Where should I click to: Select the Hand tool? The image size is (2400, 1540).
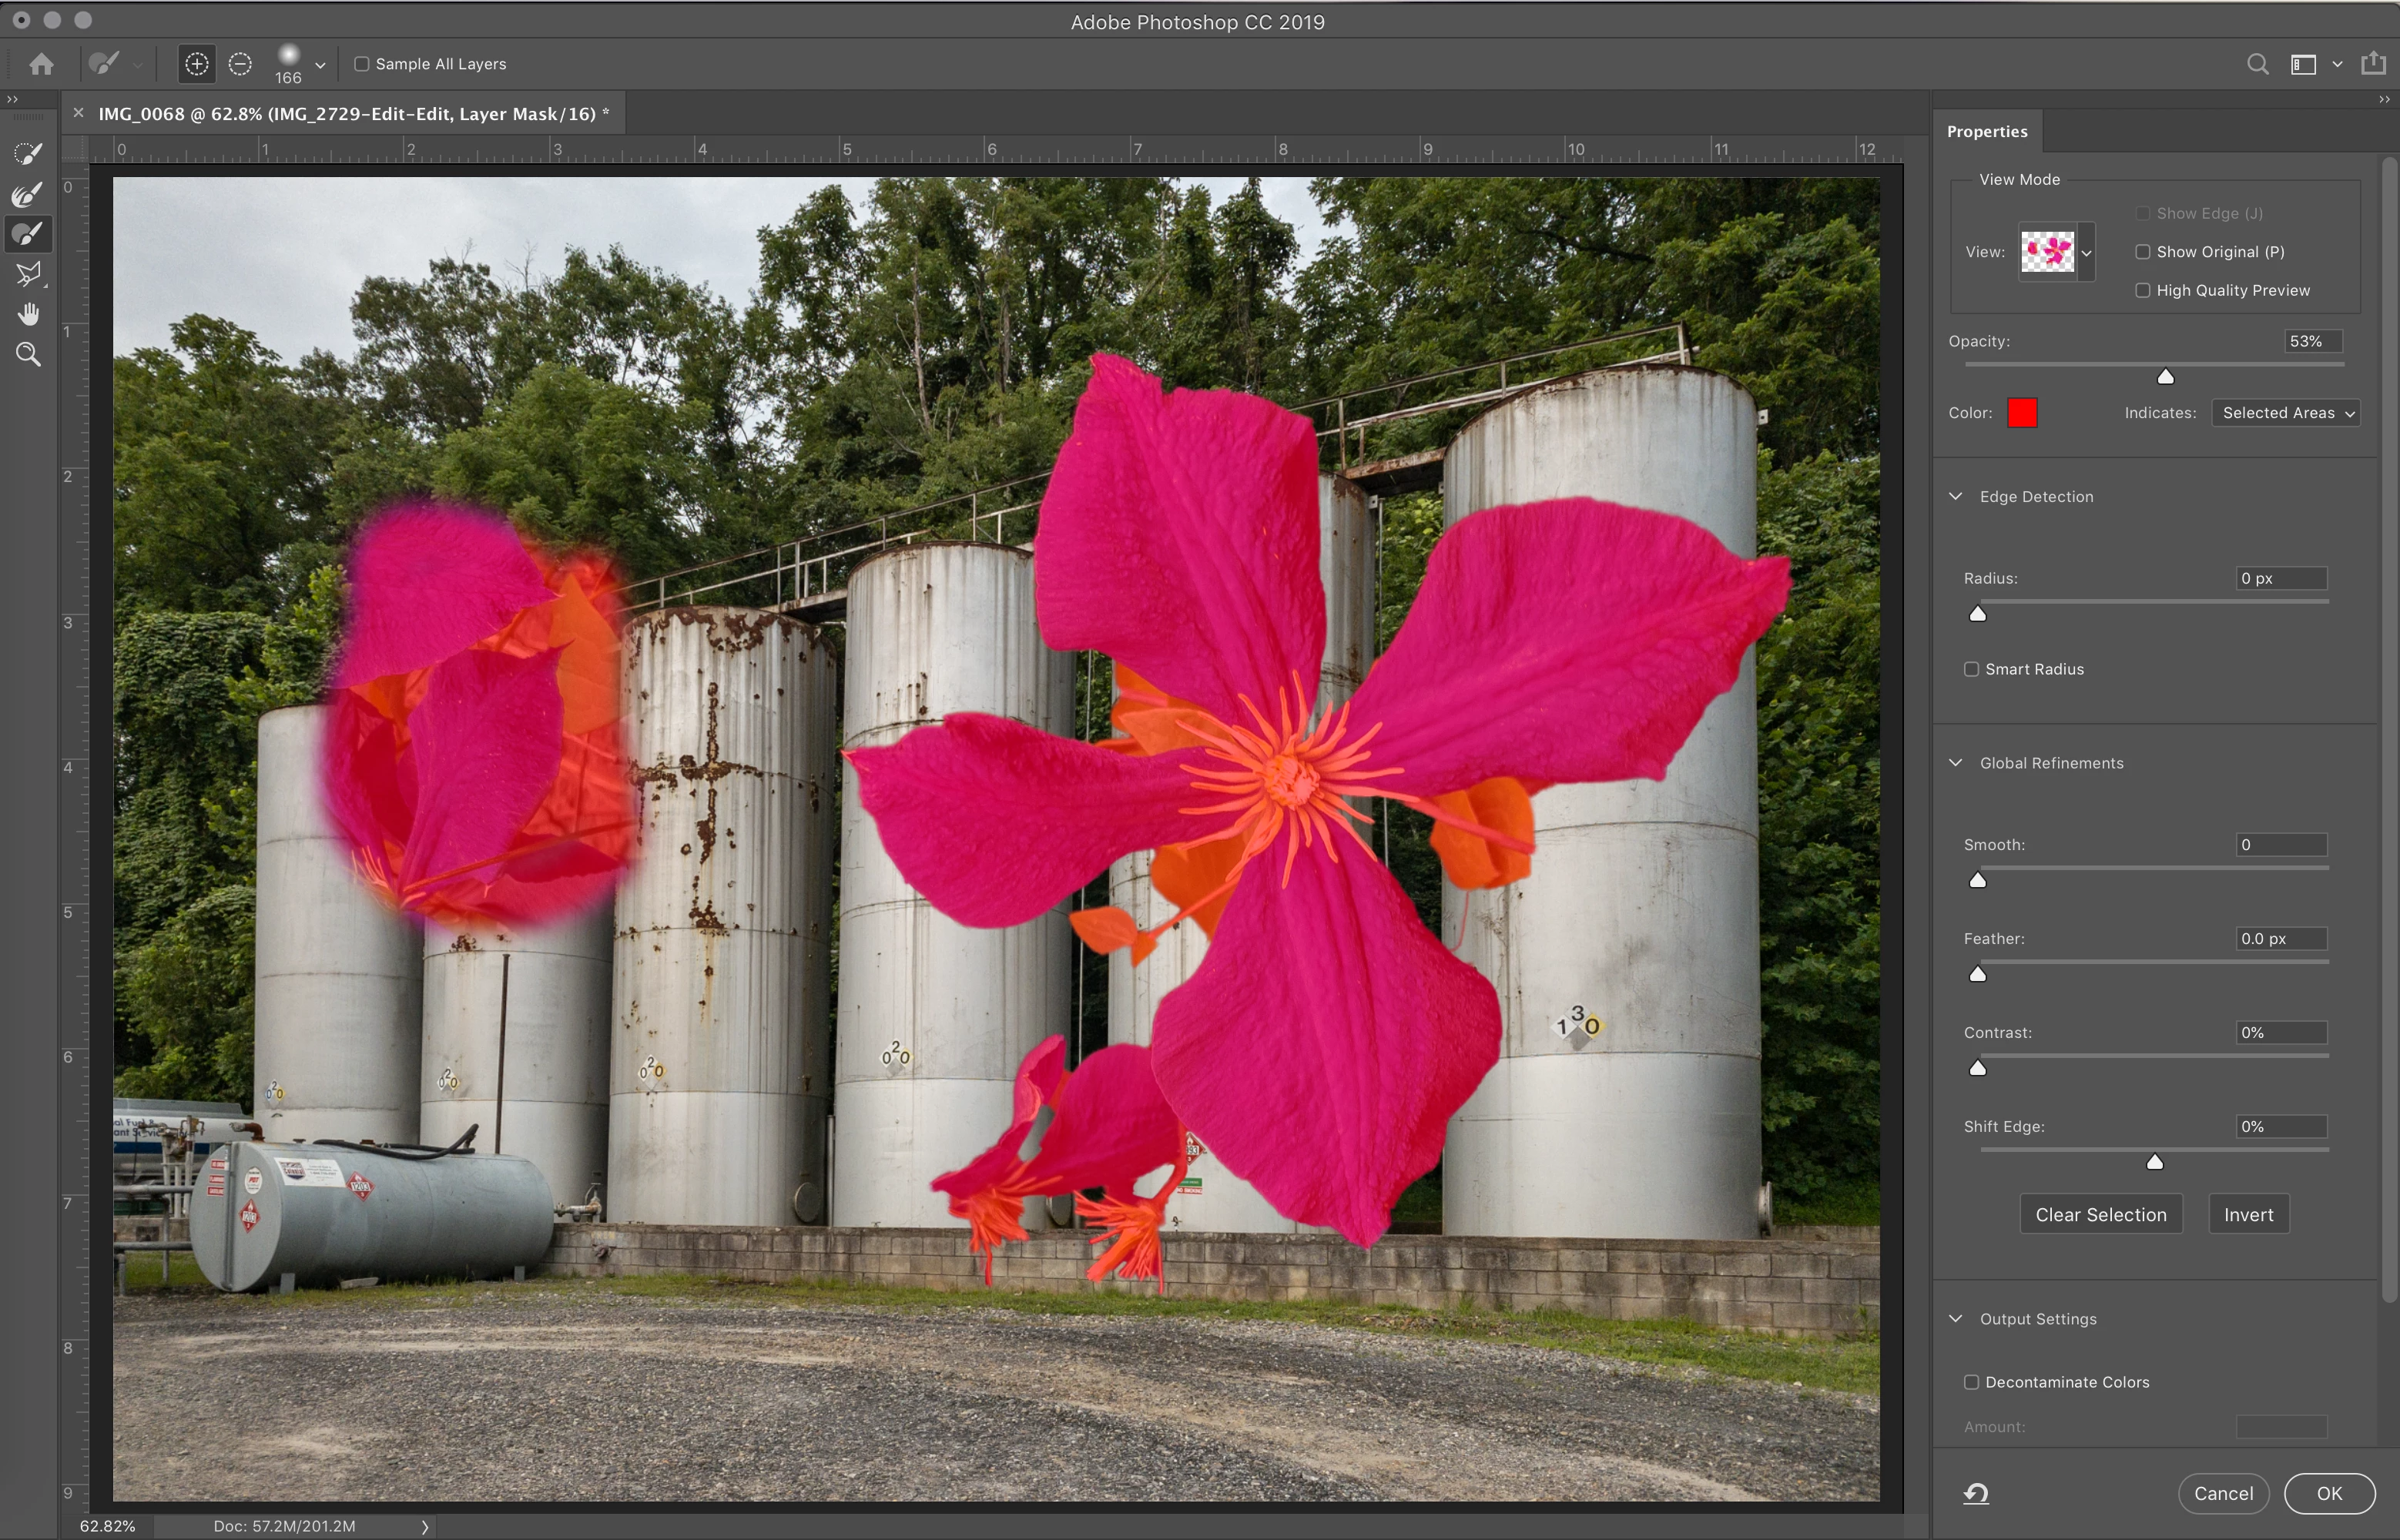point(28,314)
